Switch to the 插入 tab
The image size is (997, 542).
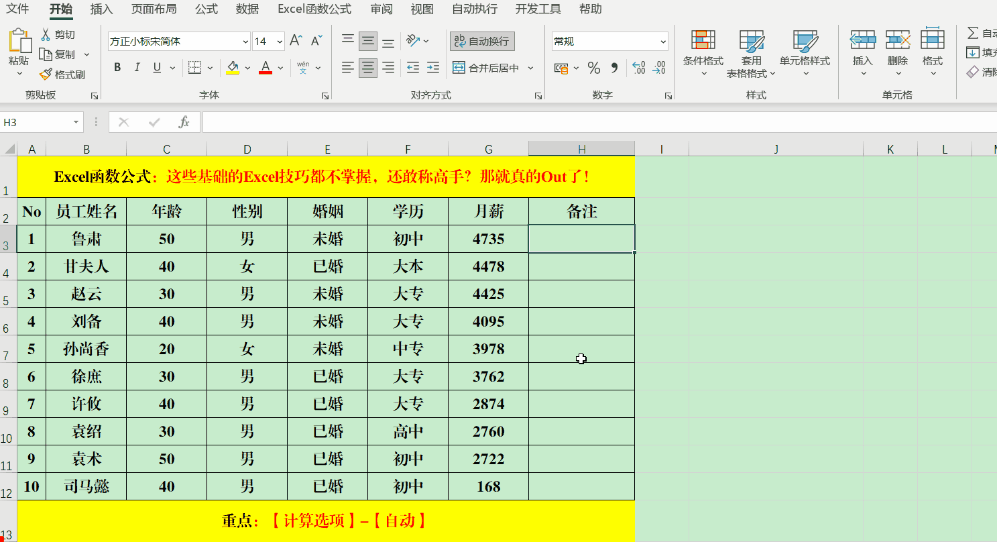[102, 9]
